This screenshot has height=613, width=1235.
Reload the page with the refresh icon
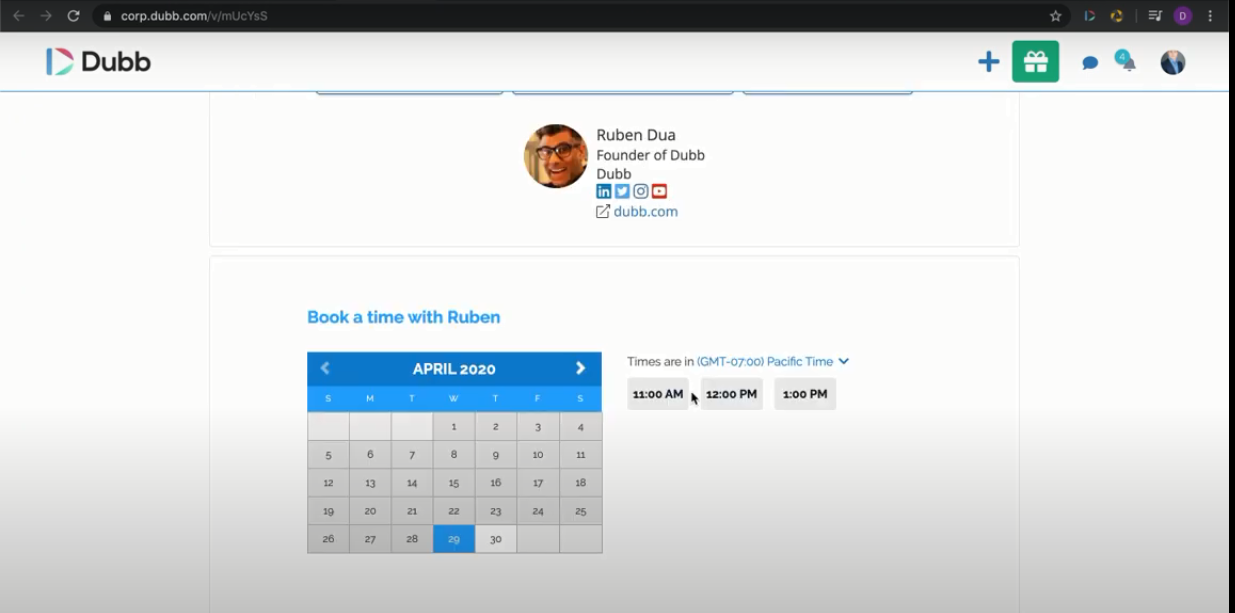[73, 16]
